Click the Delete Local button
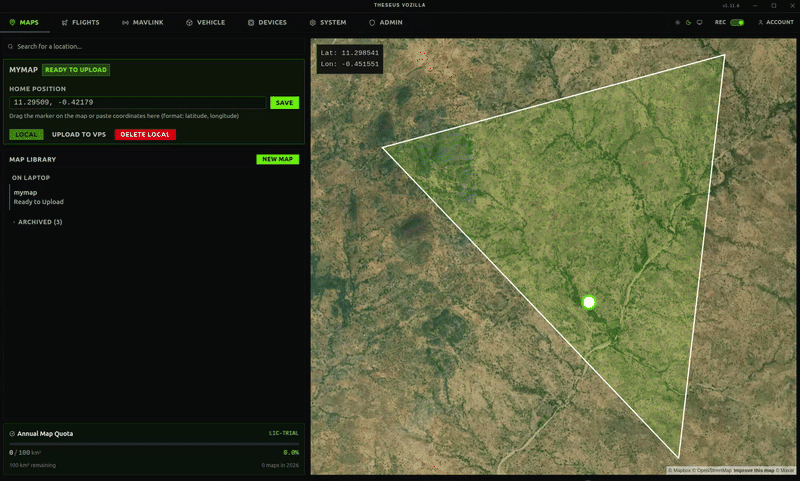800x481 pixels. click(145, 134)
